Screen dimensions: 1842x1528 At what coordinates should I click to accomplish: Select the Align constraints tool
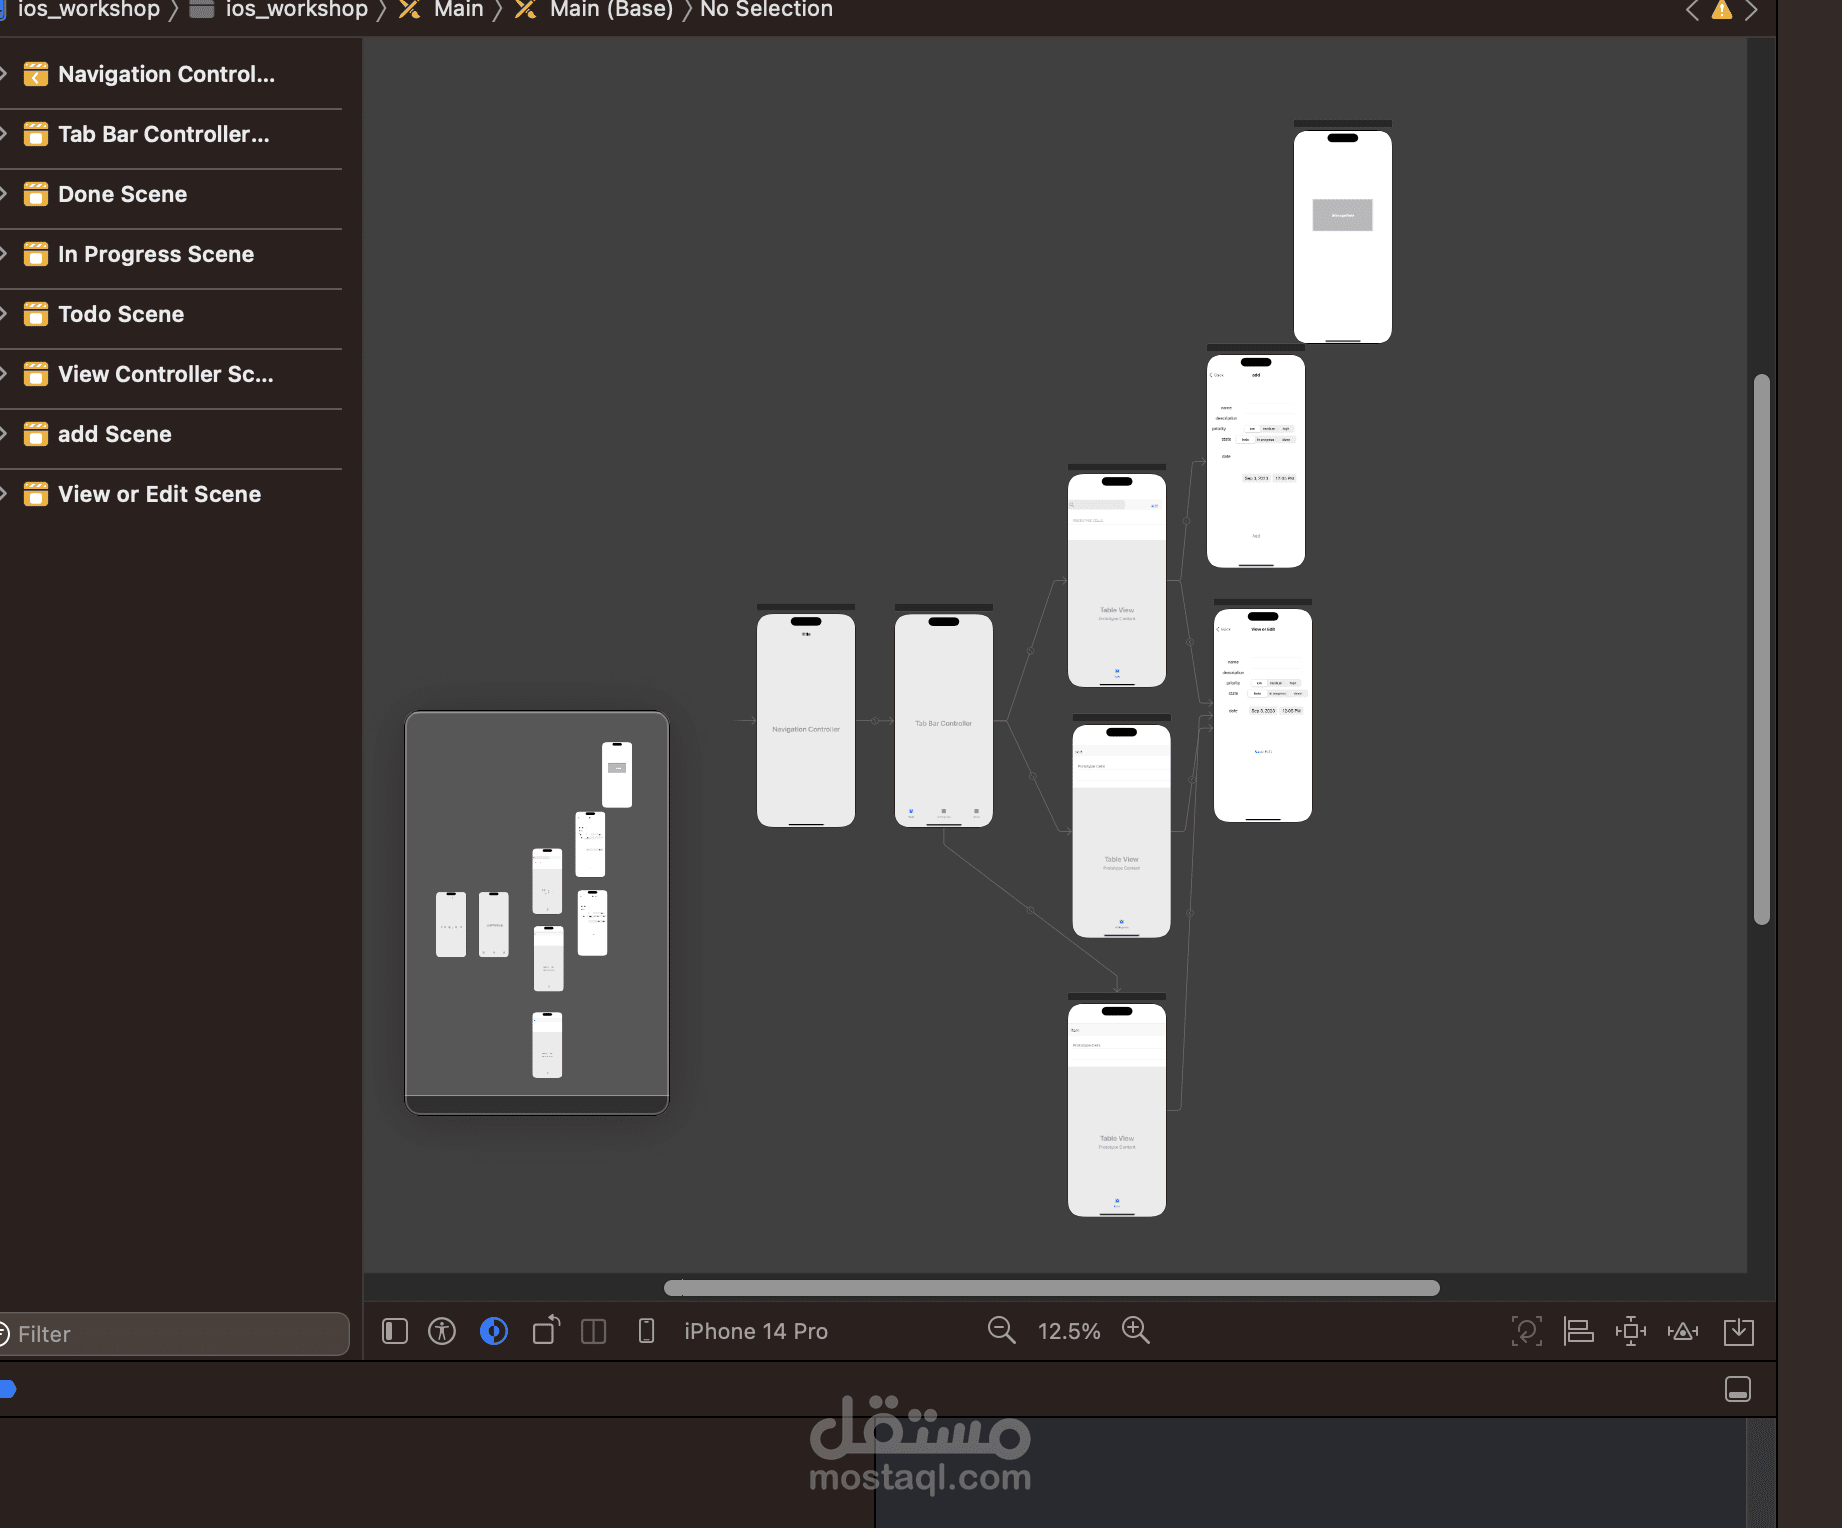[1579, 1331]
